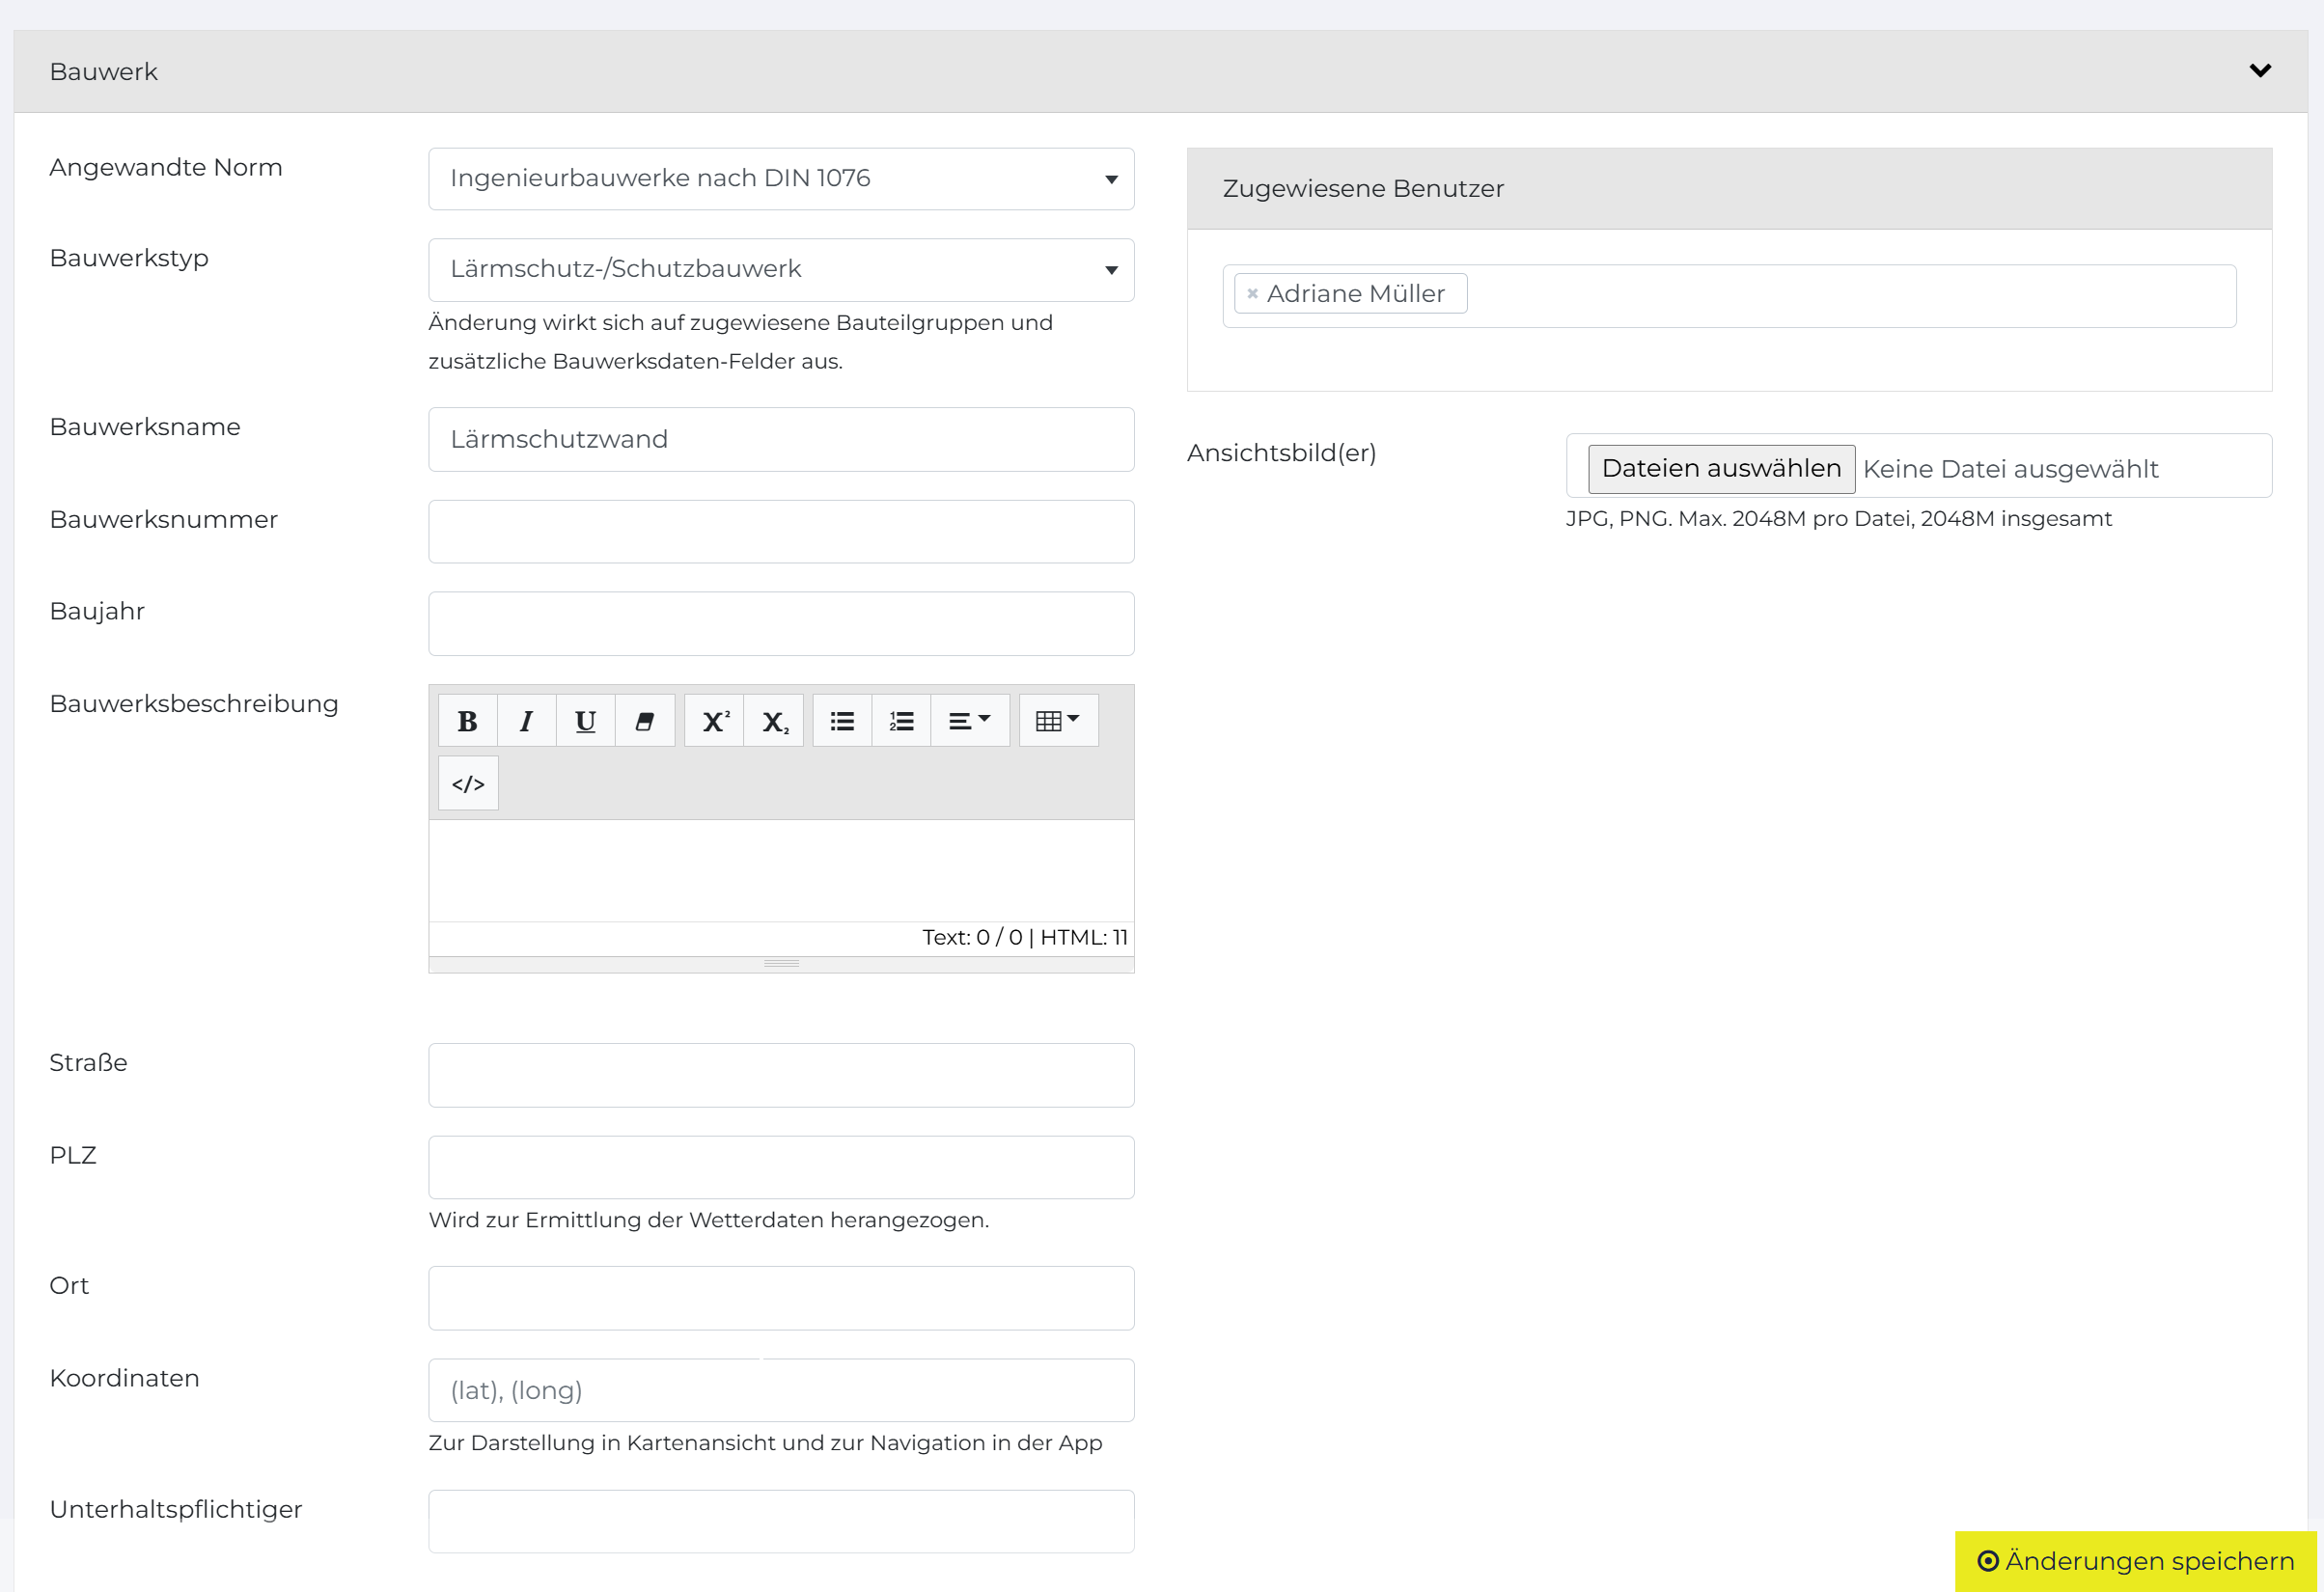Open the code view of the editor

tap(468, 784)
